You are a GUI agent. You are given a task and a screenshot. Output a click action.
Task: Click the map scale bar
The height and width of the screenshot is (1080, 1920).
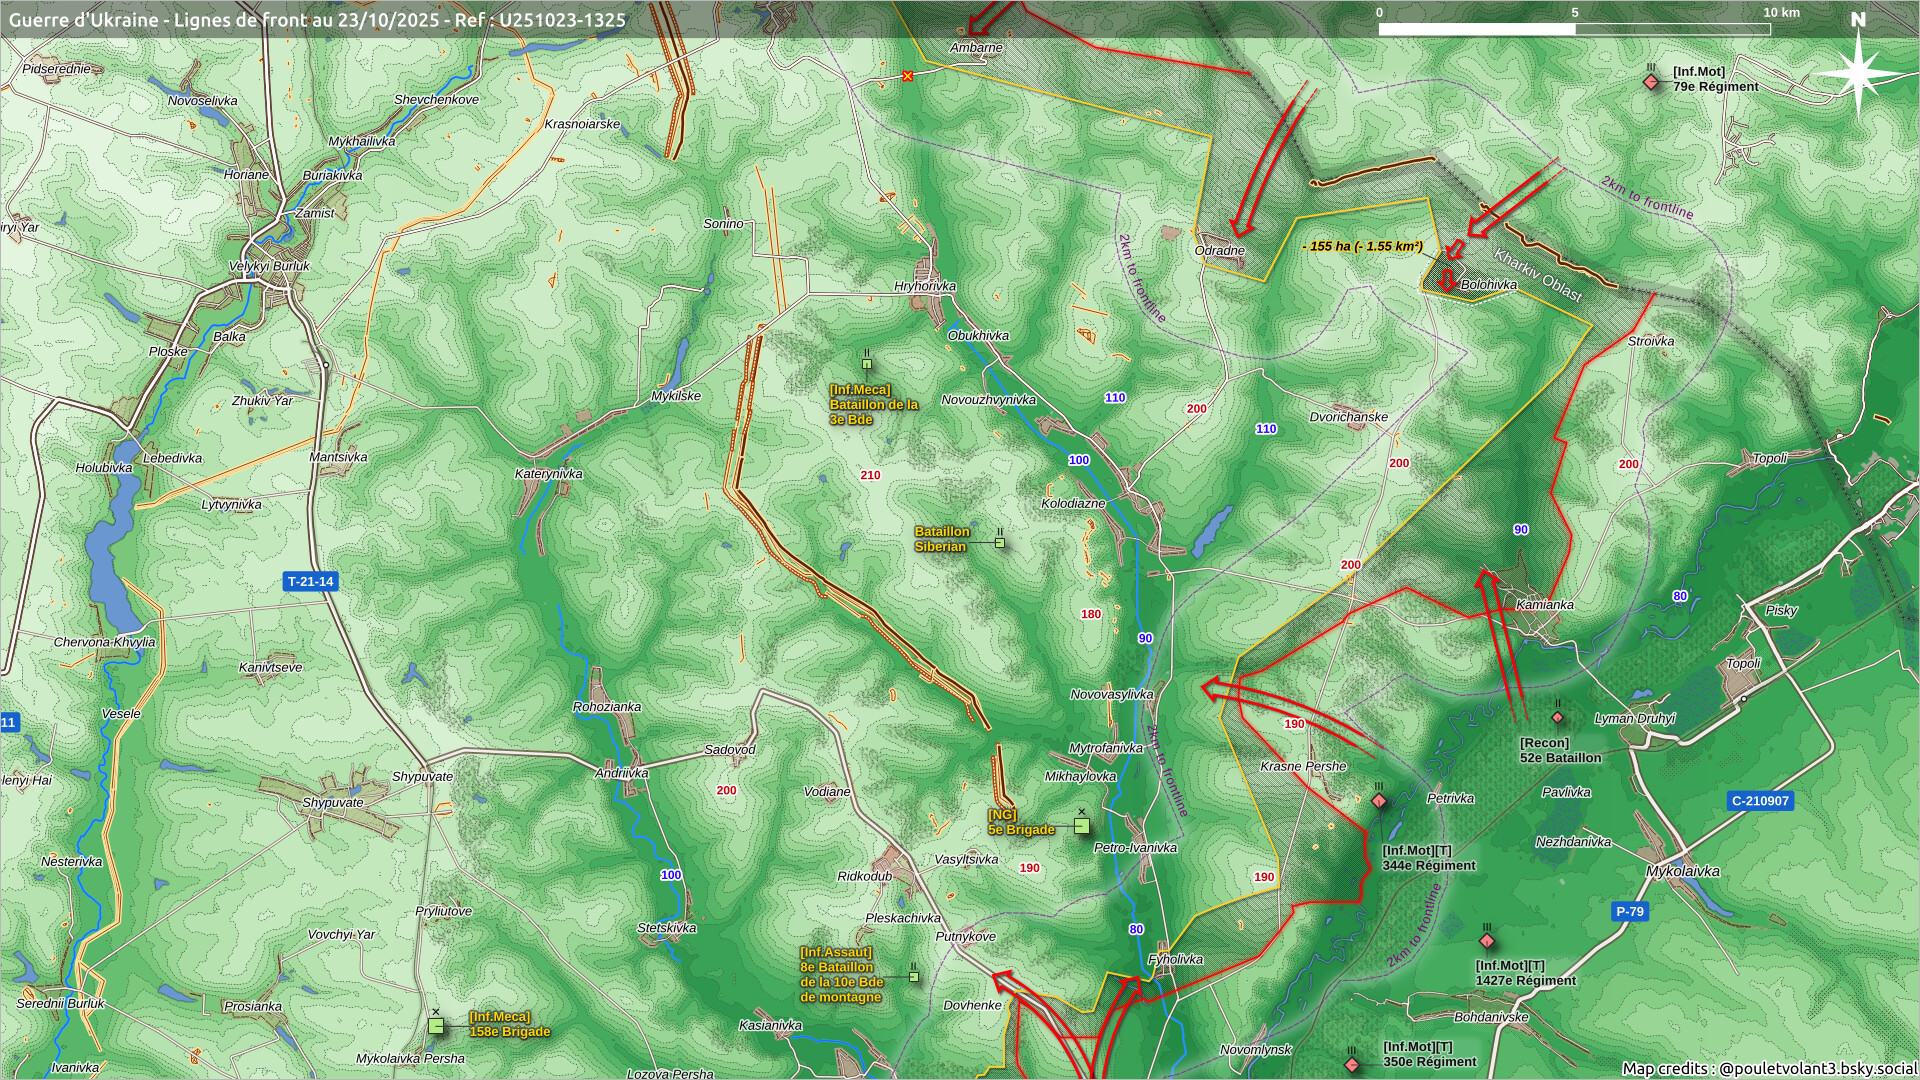pyautogui.click(x=1574, y=29)
